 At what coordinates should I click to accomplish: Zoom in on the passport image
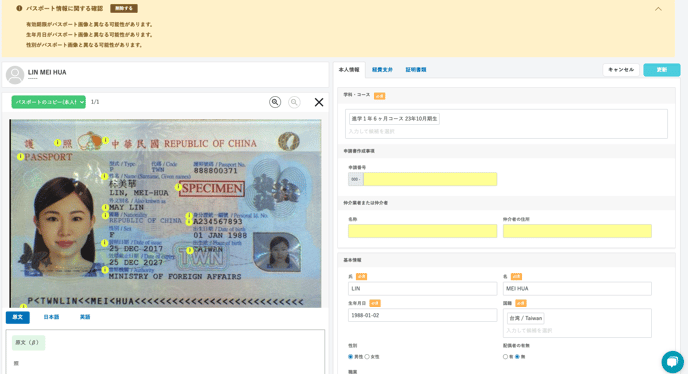(275, 102)
